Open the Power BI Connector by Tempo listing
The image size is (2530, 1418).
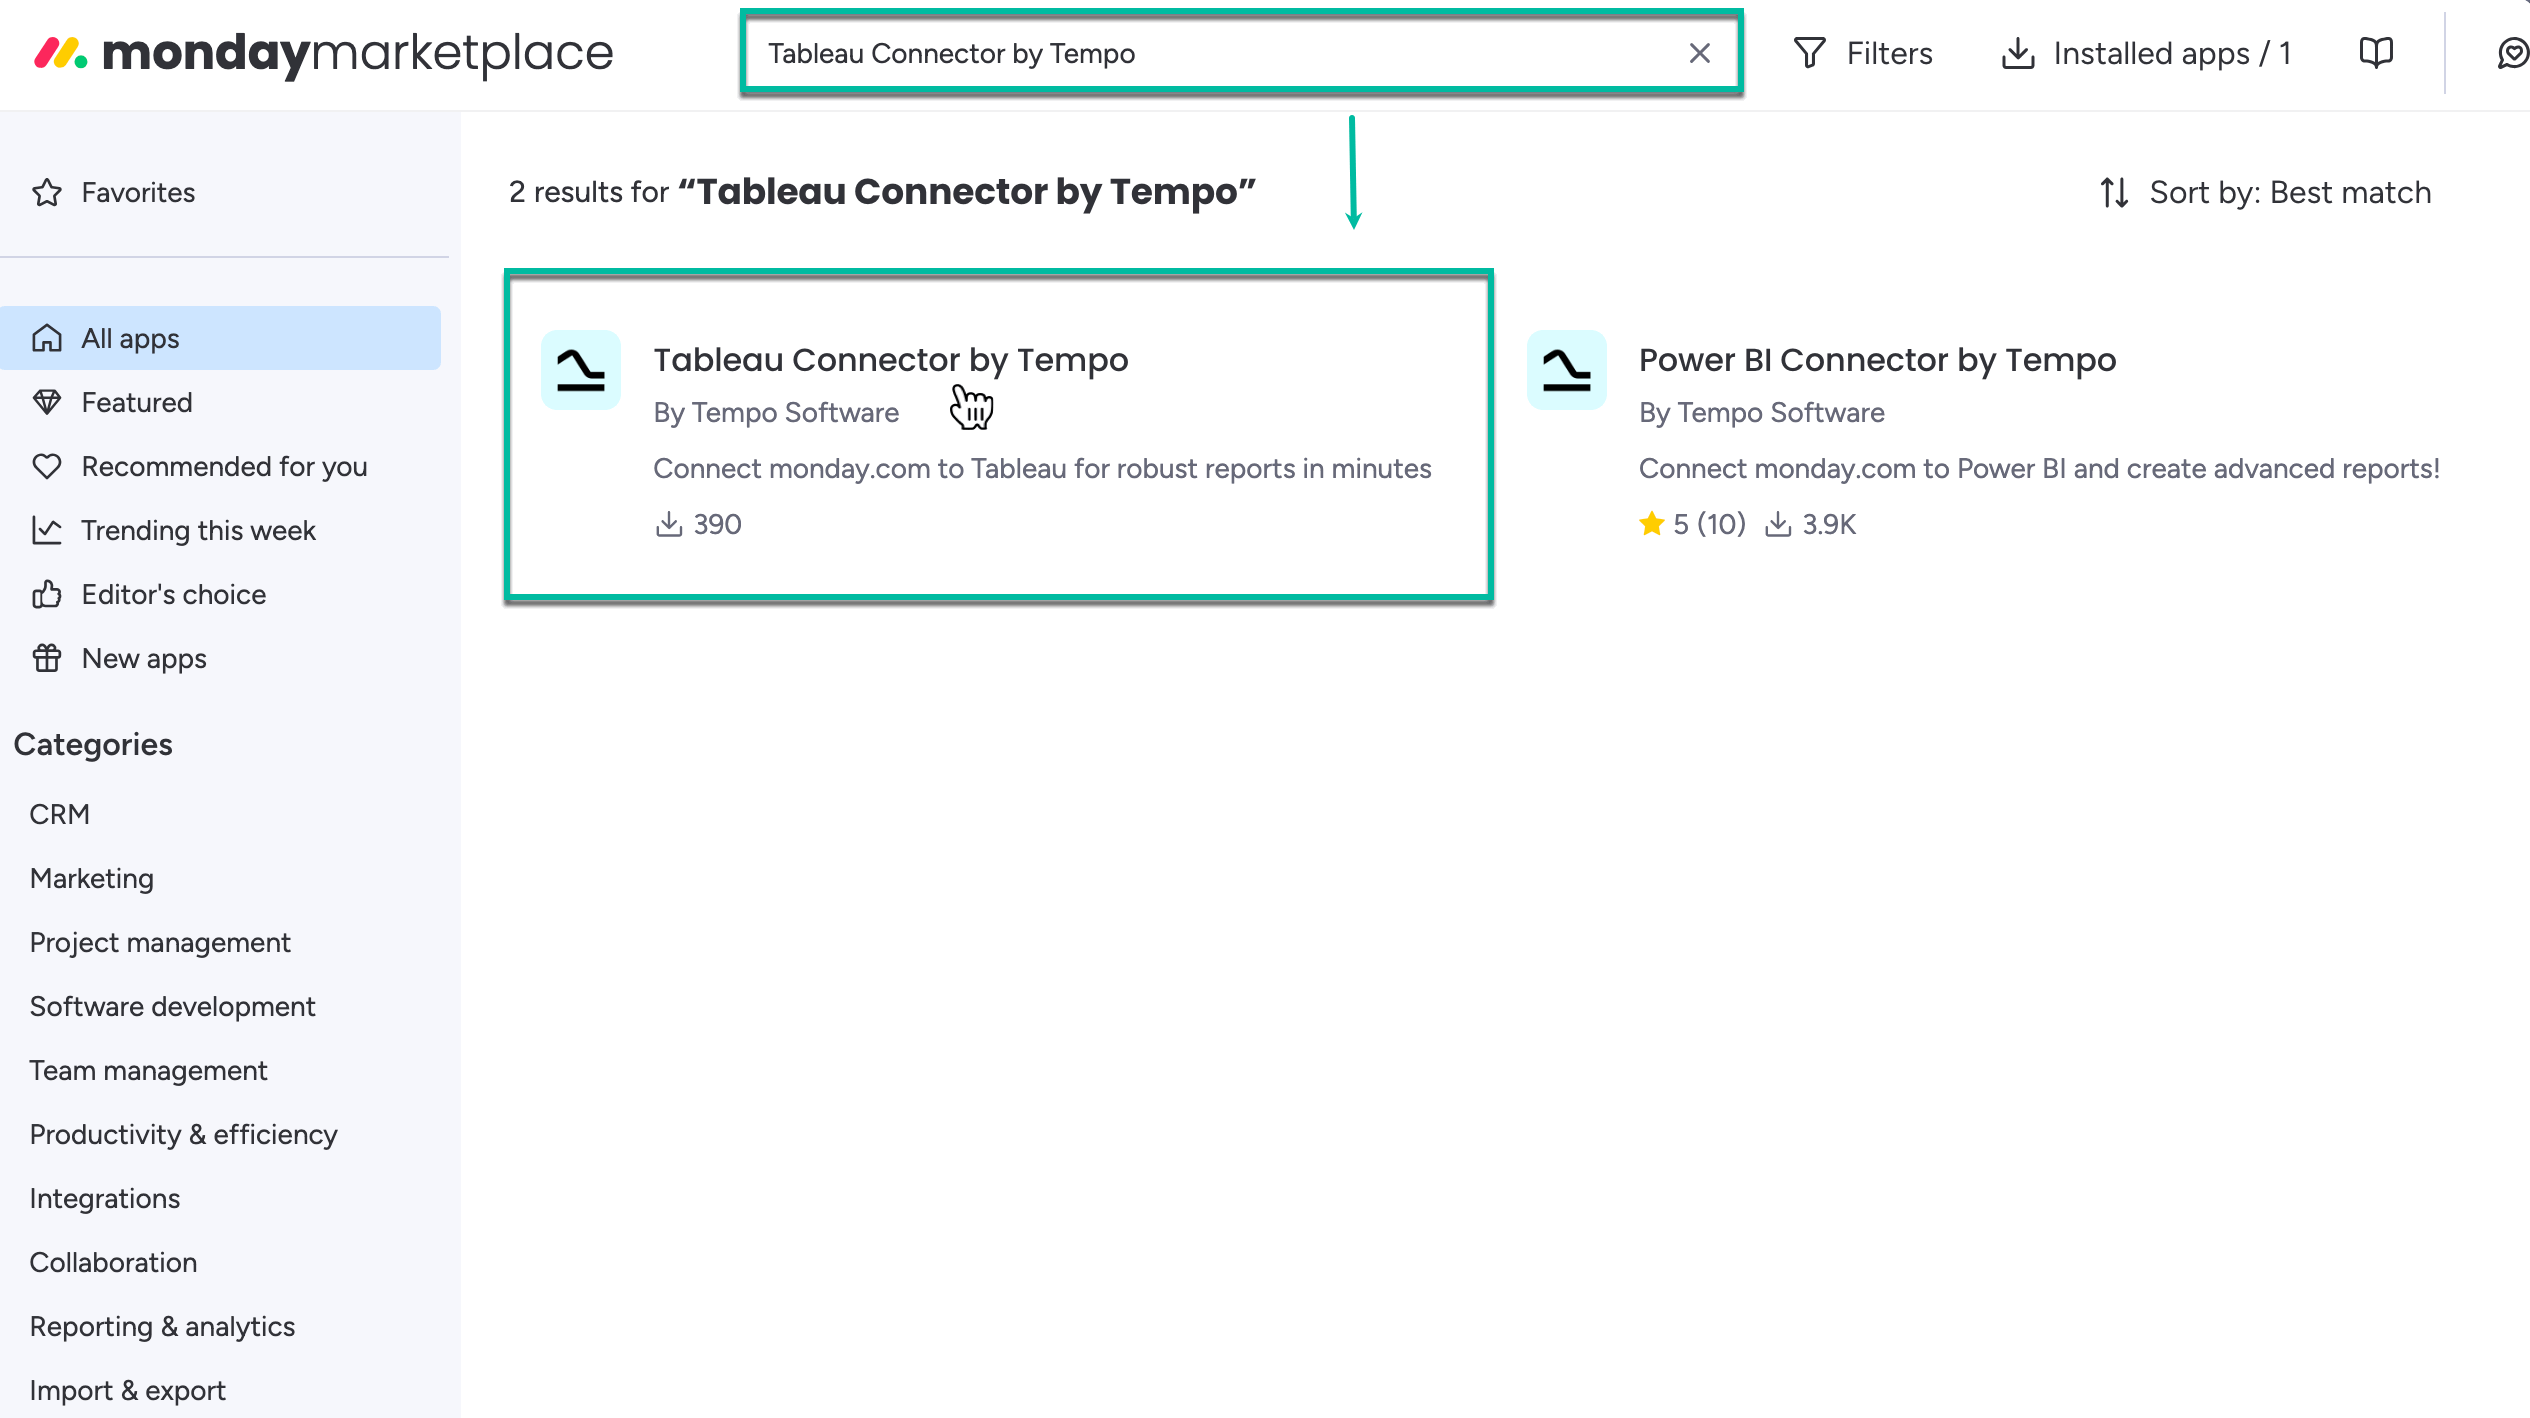point(1876,359)
